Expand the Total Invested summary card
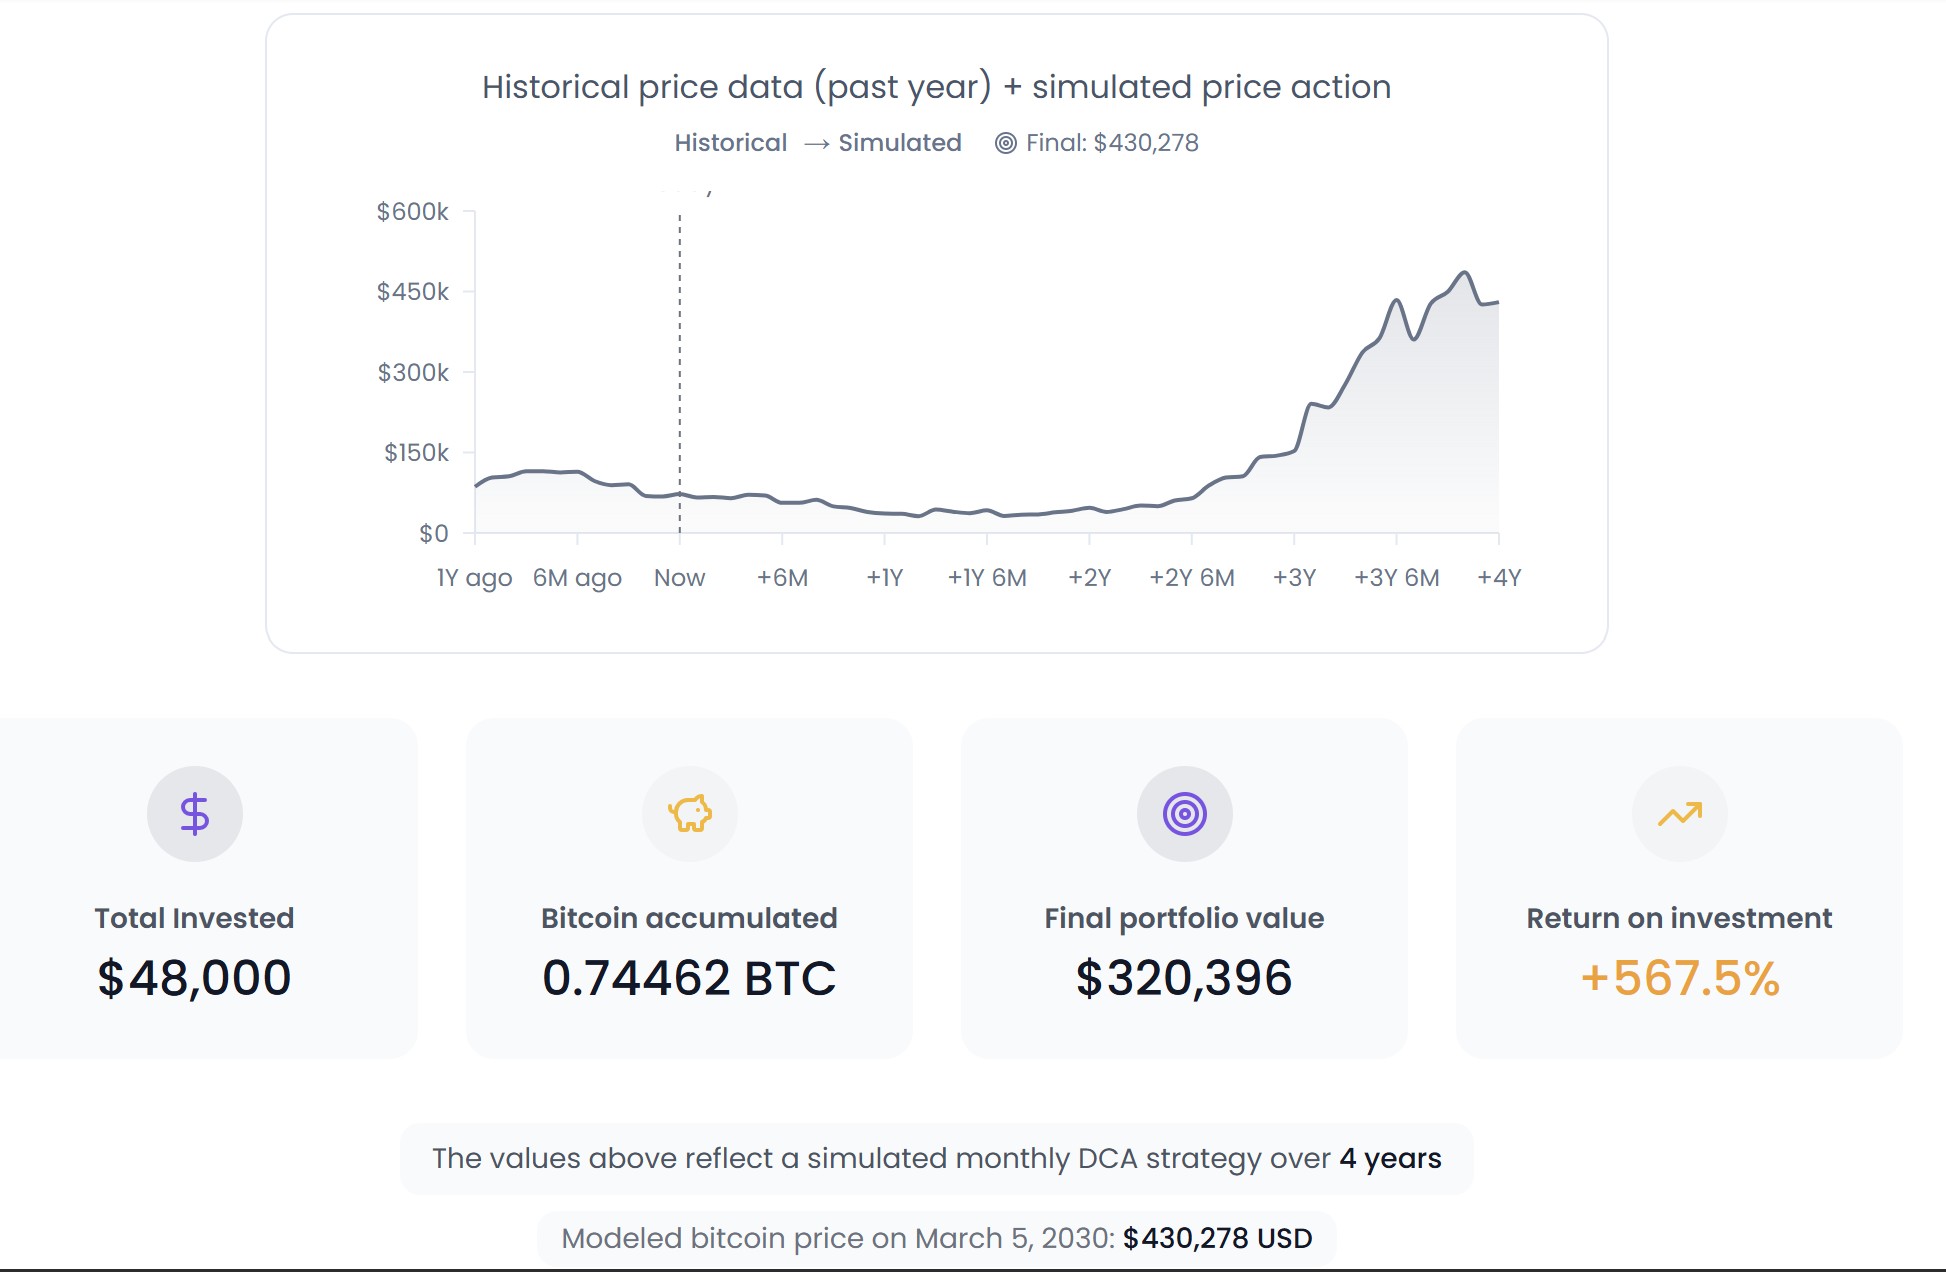 [195, 880]
